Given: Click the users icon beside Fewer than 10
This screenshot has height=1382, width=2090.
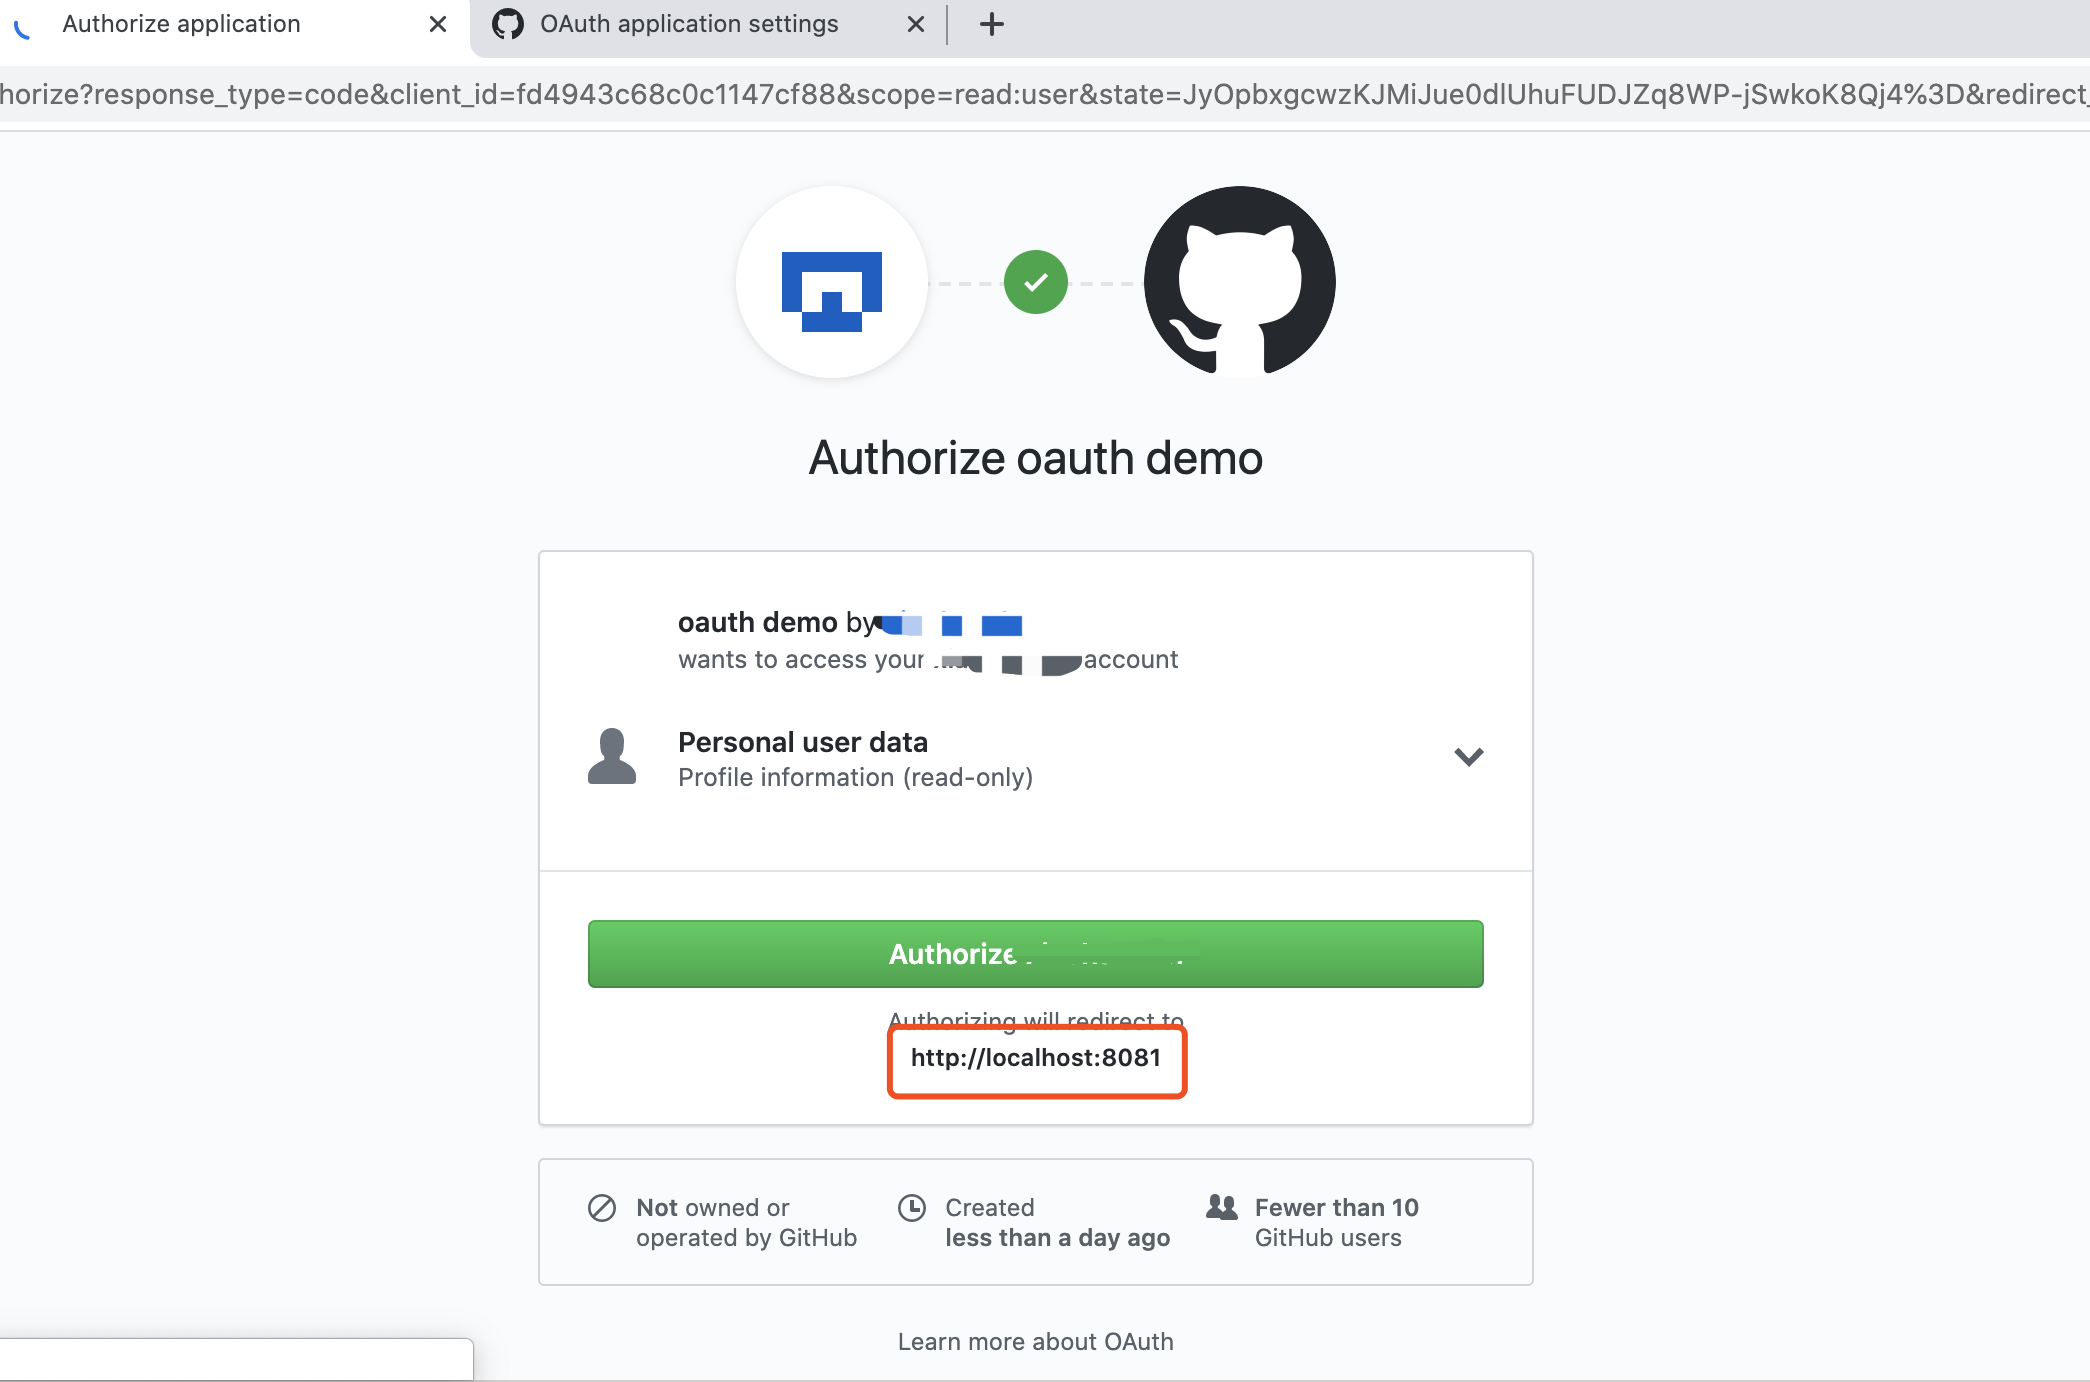Looking at the screenshot, I should pos(1222,1207).
